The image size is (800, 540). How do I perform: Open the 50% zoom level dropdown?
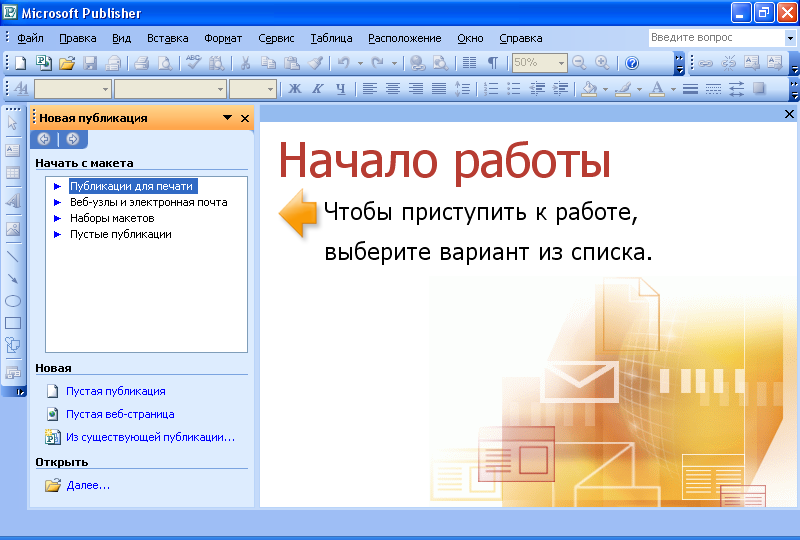click(561, 63)
